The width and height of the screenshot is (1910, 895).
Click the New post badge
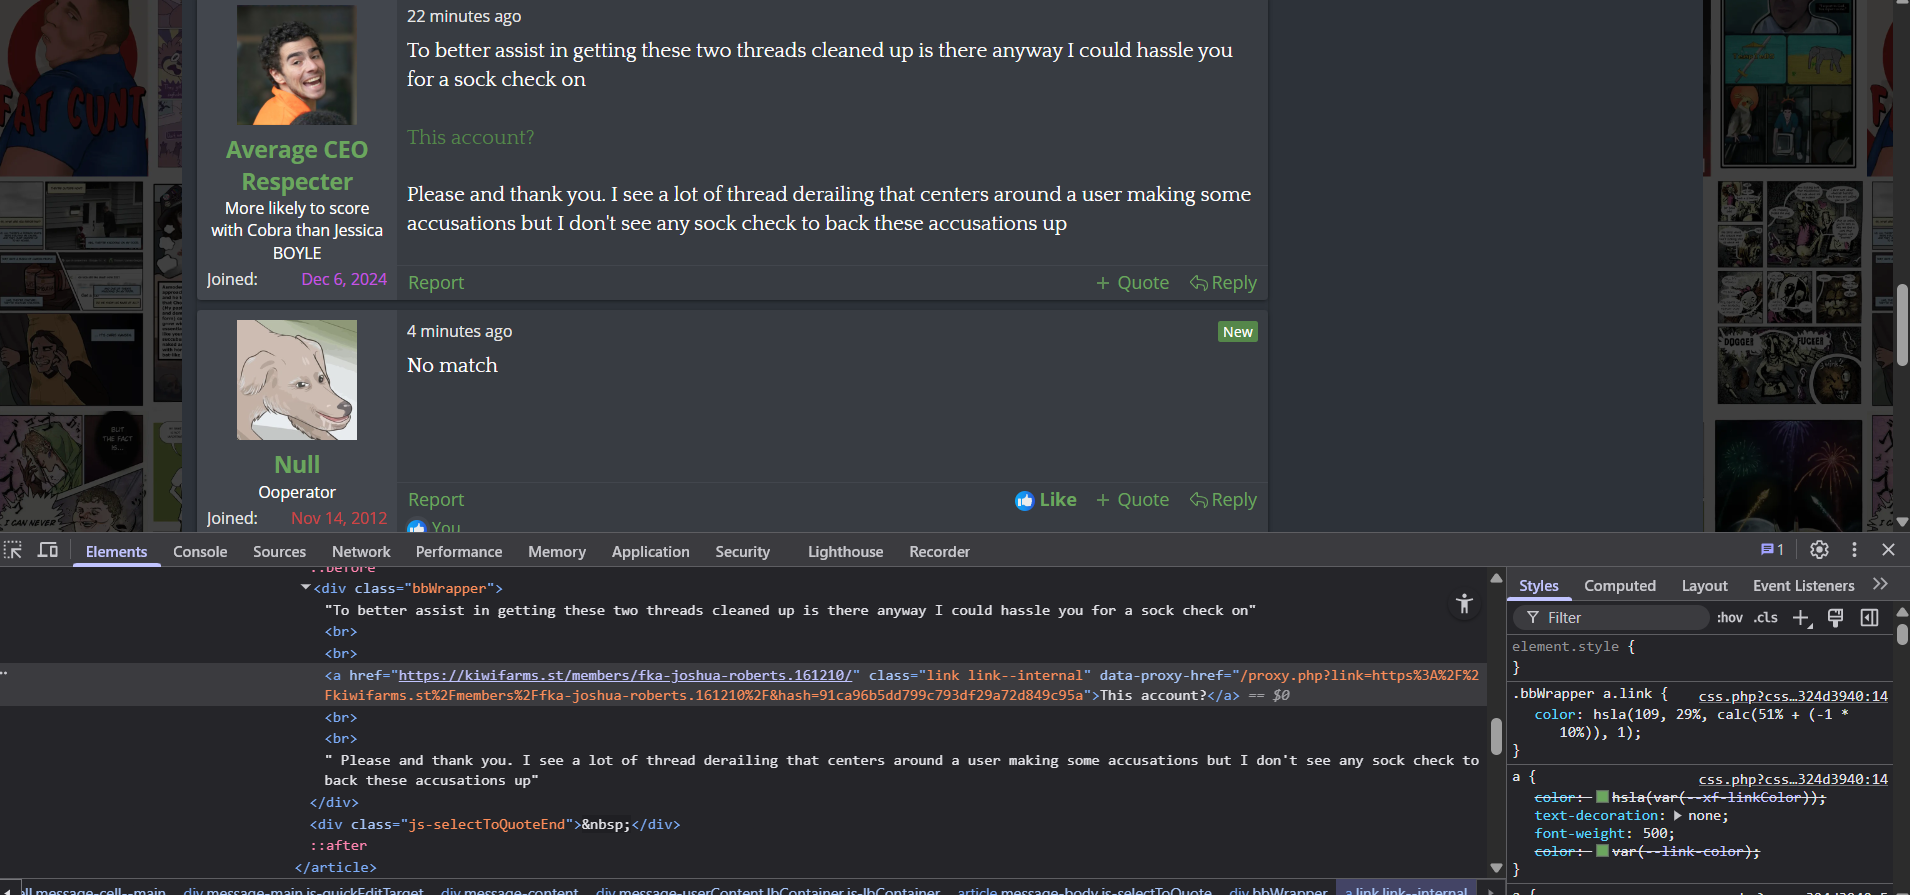1238,332
